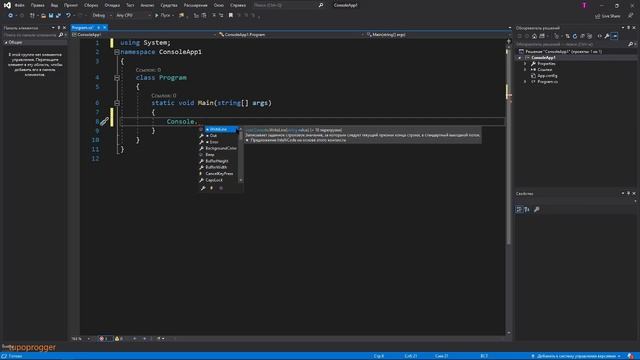Image resolution: width=640 pixels, height=360 pixels.
Task: Click the IntelliSense list scroll down arrow
Action: (241, 180)
